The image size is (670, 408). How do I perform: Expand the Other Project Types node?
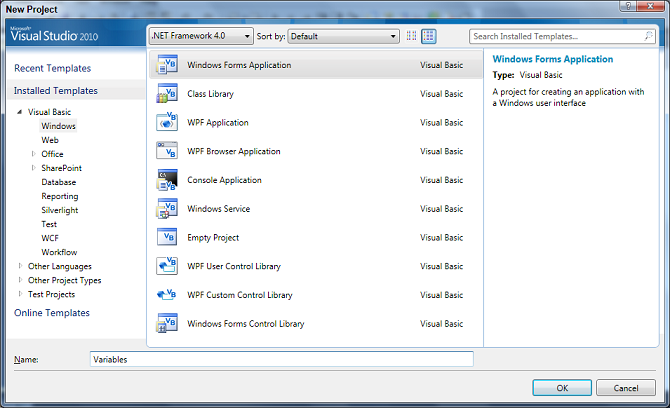[20, 280]
